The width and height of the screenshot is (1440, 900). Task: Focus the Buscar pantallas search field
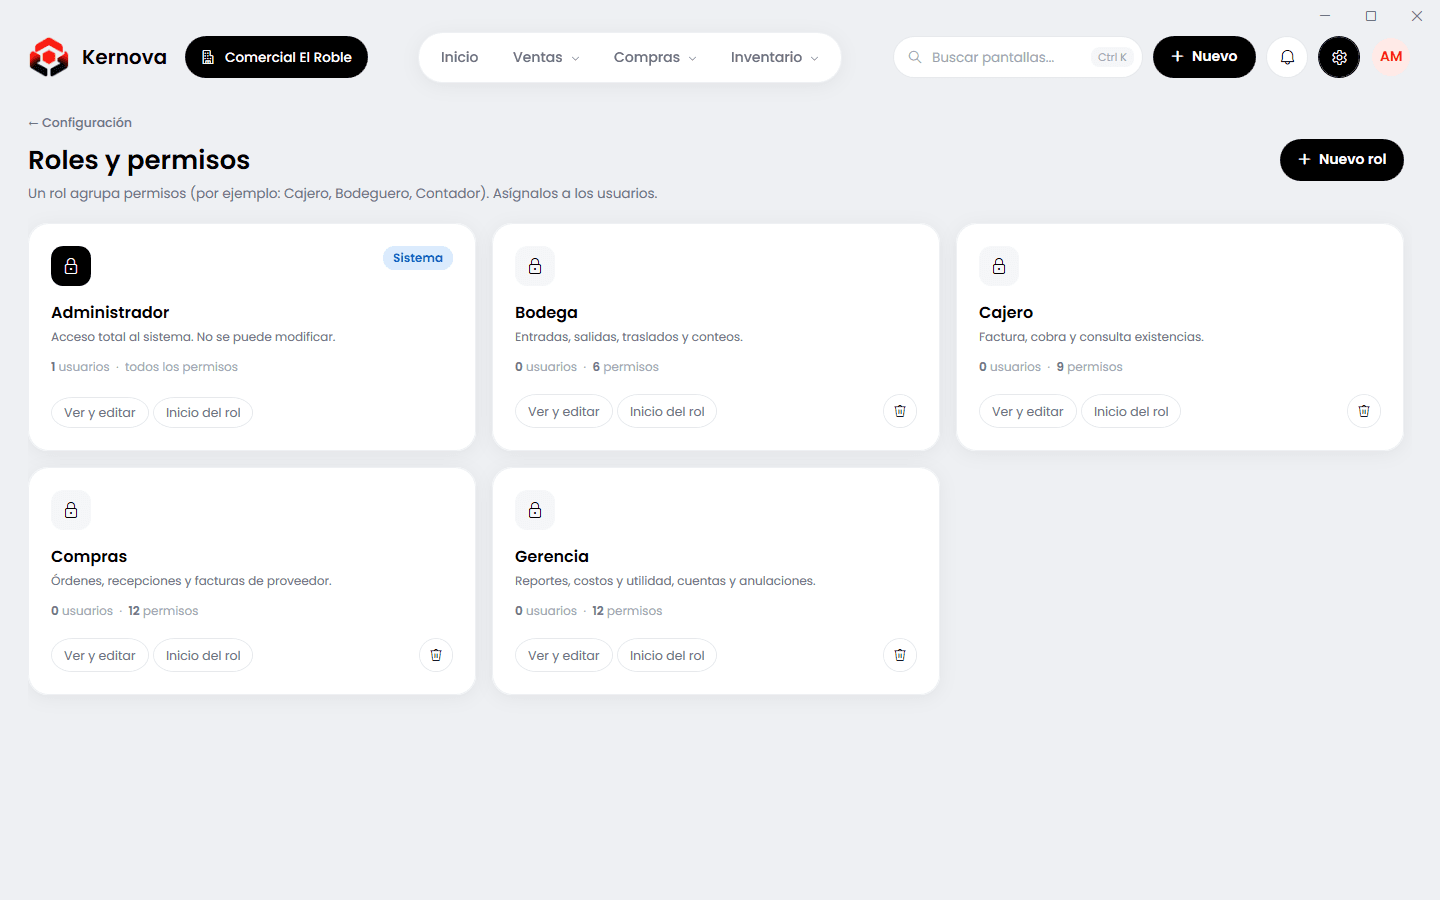[1017, 57]
